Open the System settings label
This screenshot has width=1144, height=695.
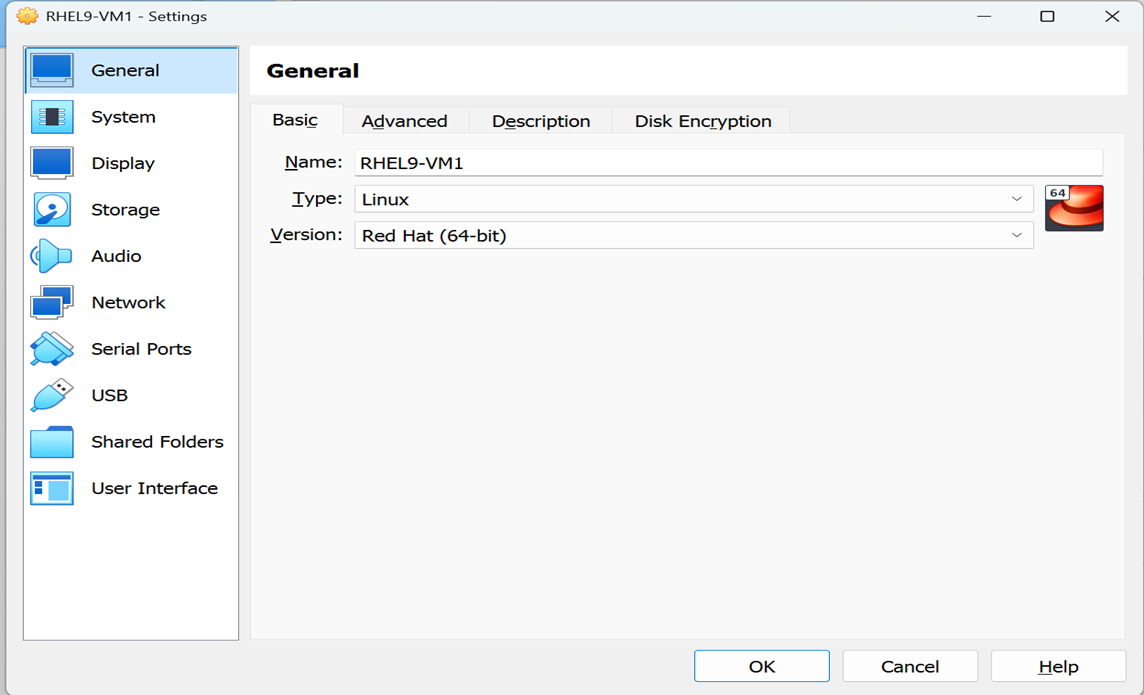click(123, 117)
